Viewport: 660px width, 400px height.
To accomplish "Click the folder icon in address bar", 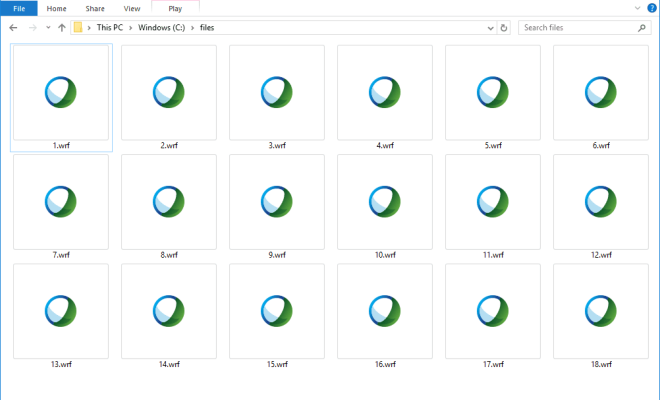I will click(x=78, y=27).
